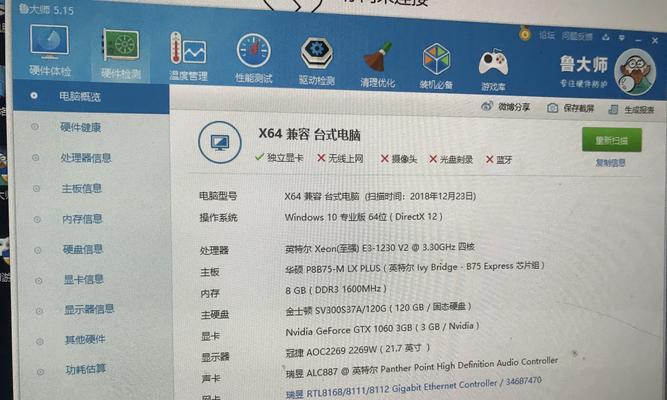The height and width of the screenshot is (400, 667).
Task: Click the 蓝牙 unavailable status
Action: click(499, 160)
